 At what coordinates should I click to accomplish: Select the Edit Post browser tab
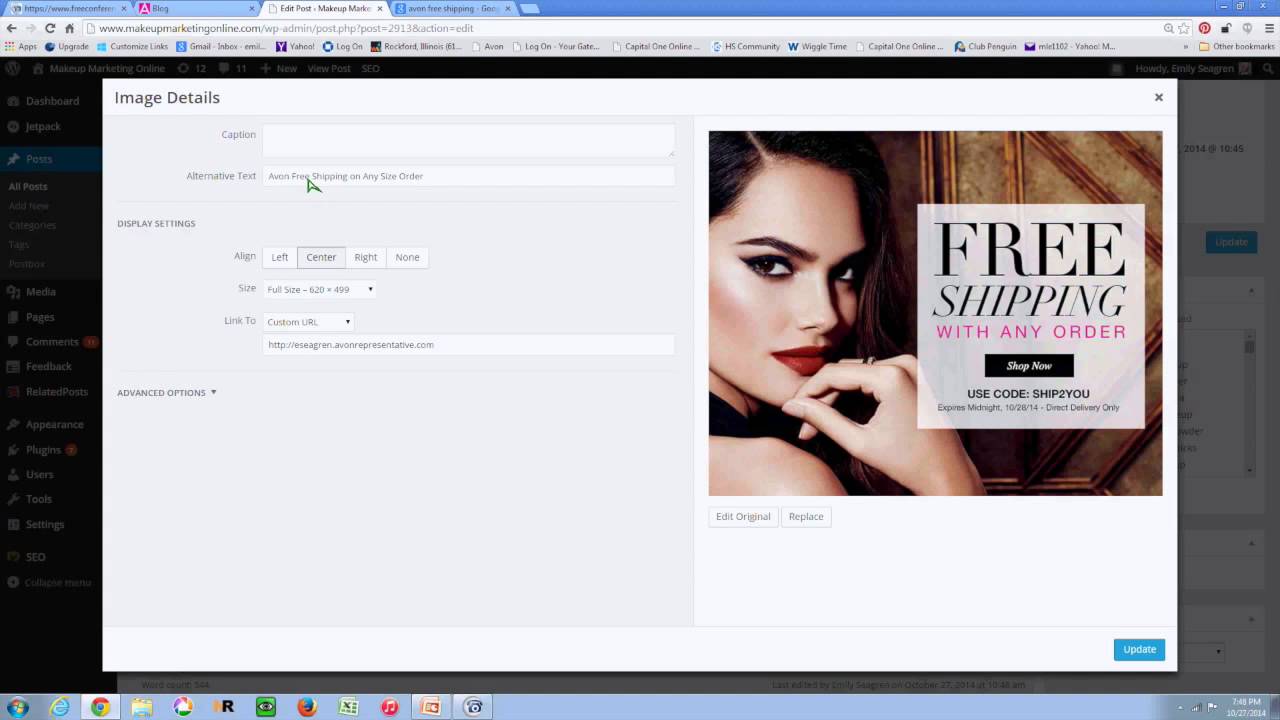(x=324, y=8)
